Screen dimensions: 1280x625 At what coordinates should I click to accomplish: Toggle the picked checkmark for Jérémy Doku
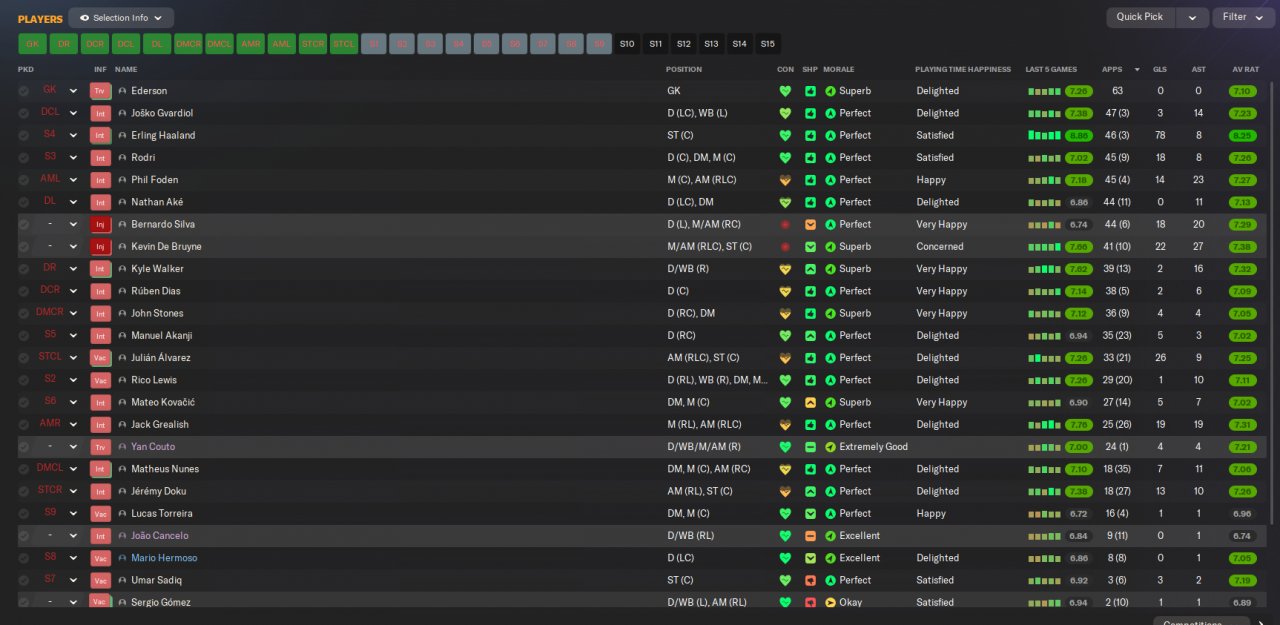click(24, 491)
